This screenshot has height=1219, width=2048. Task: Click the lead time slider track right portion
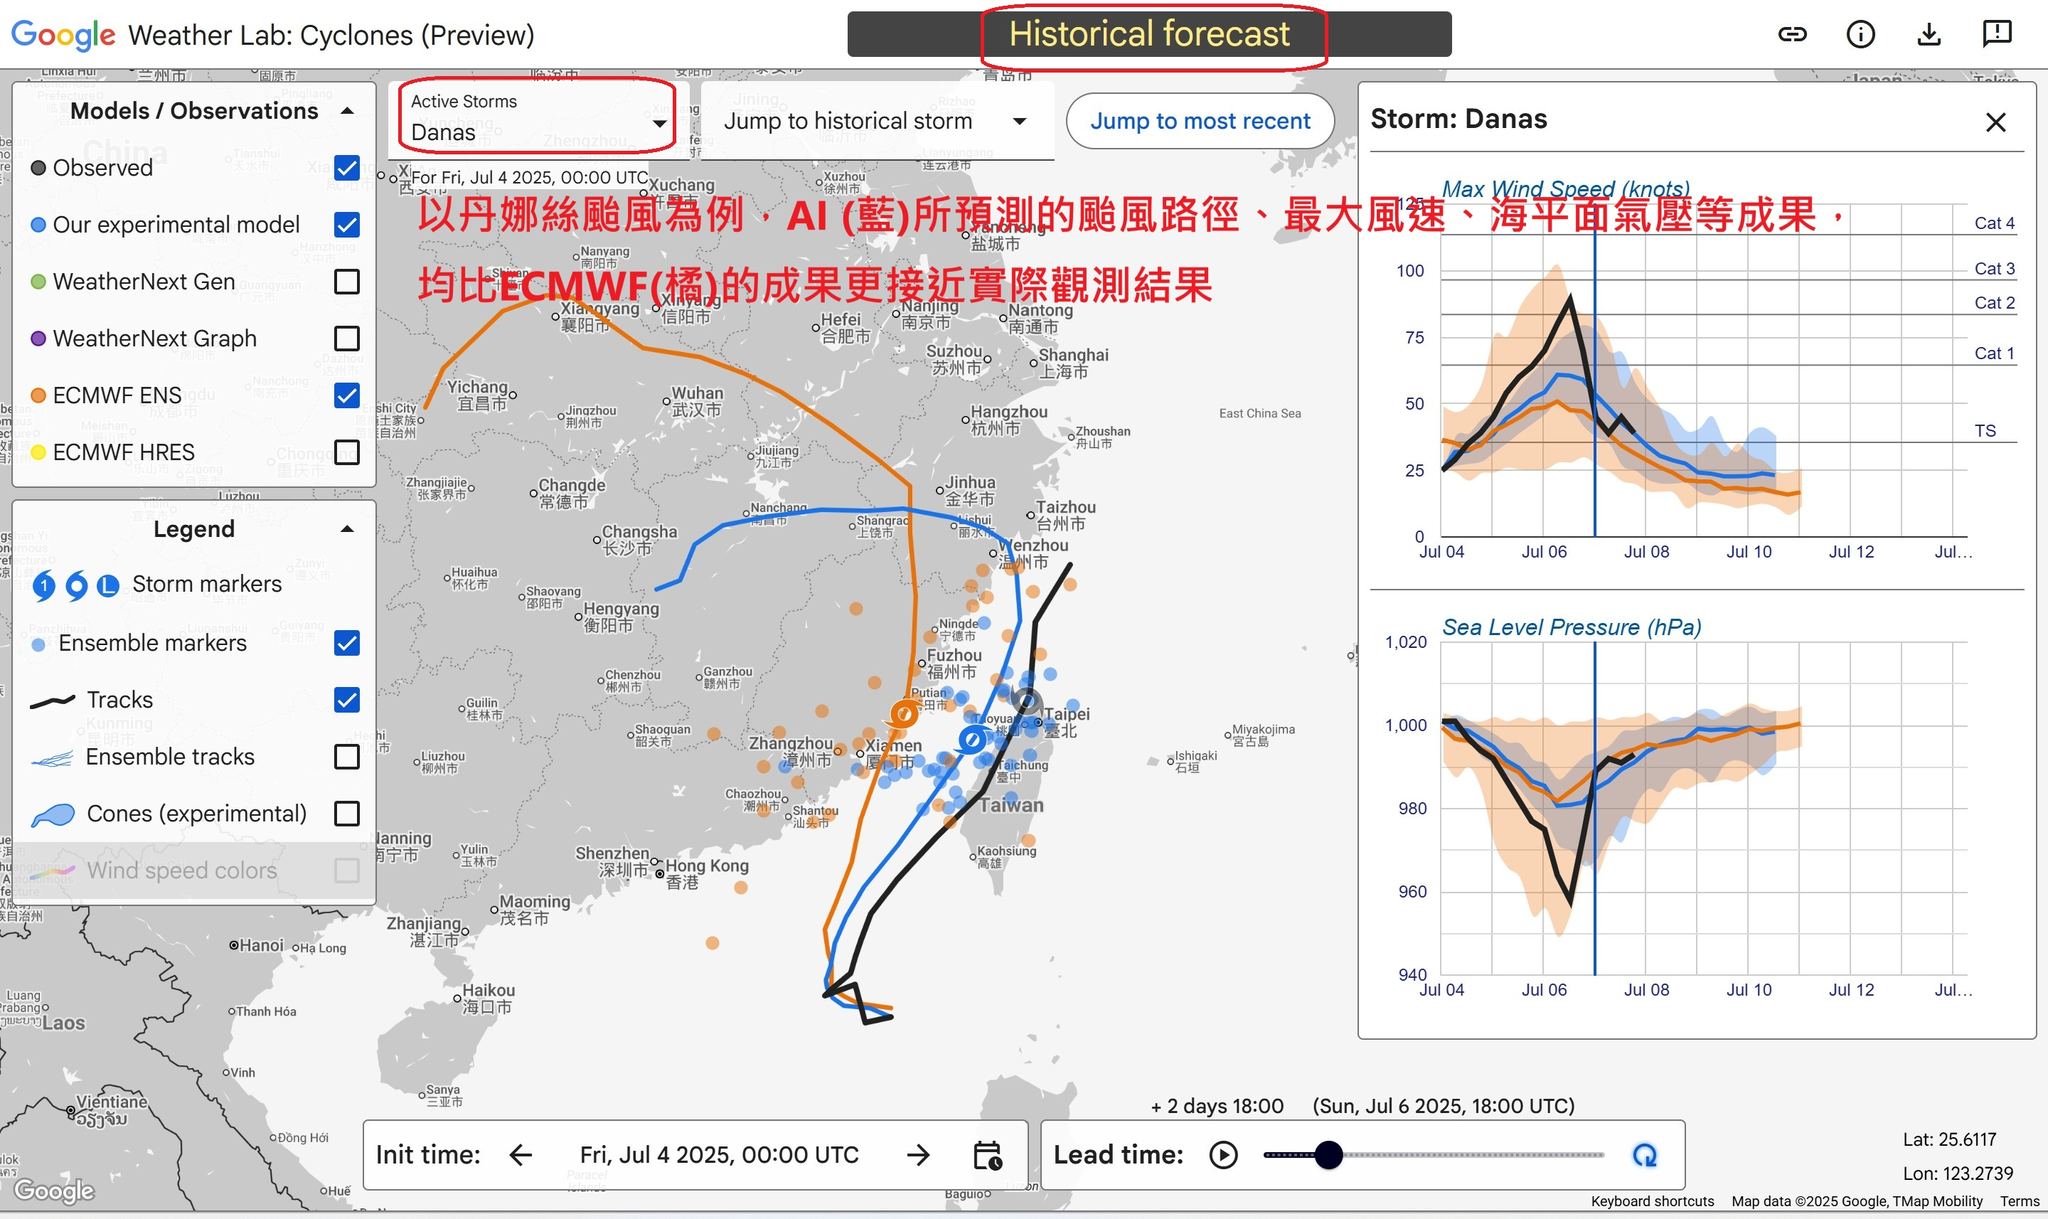point(1472,1155)
